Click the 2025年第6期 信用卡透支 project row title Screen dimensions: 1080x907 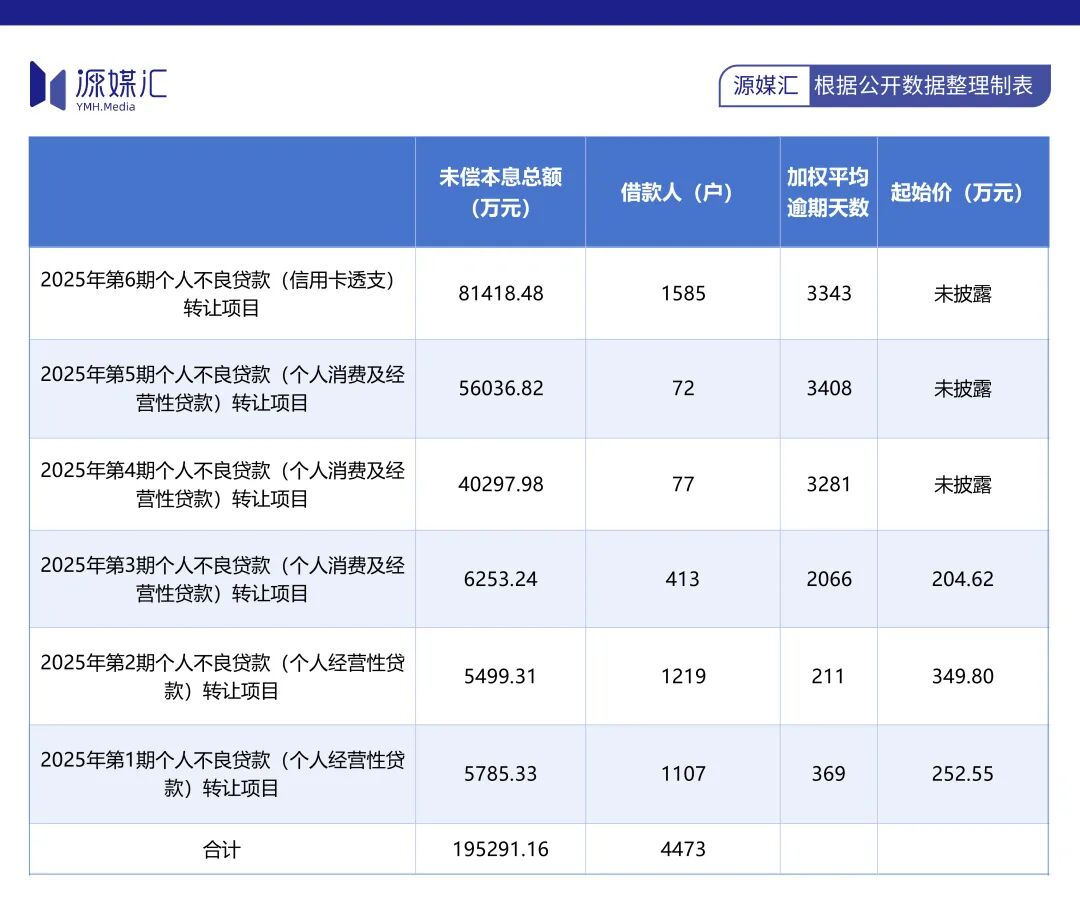pos(222,294)
